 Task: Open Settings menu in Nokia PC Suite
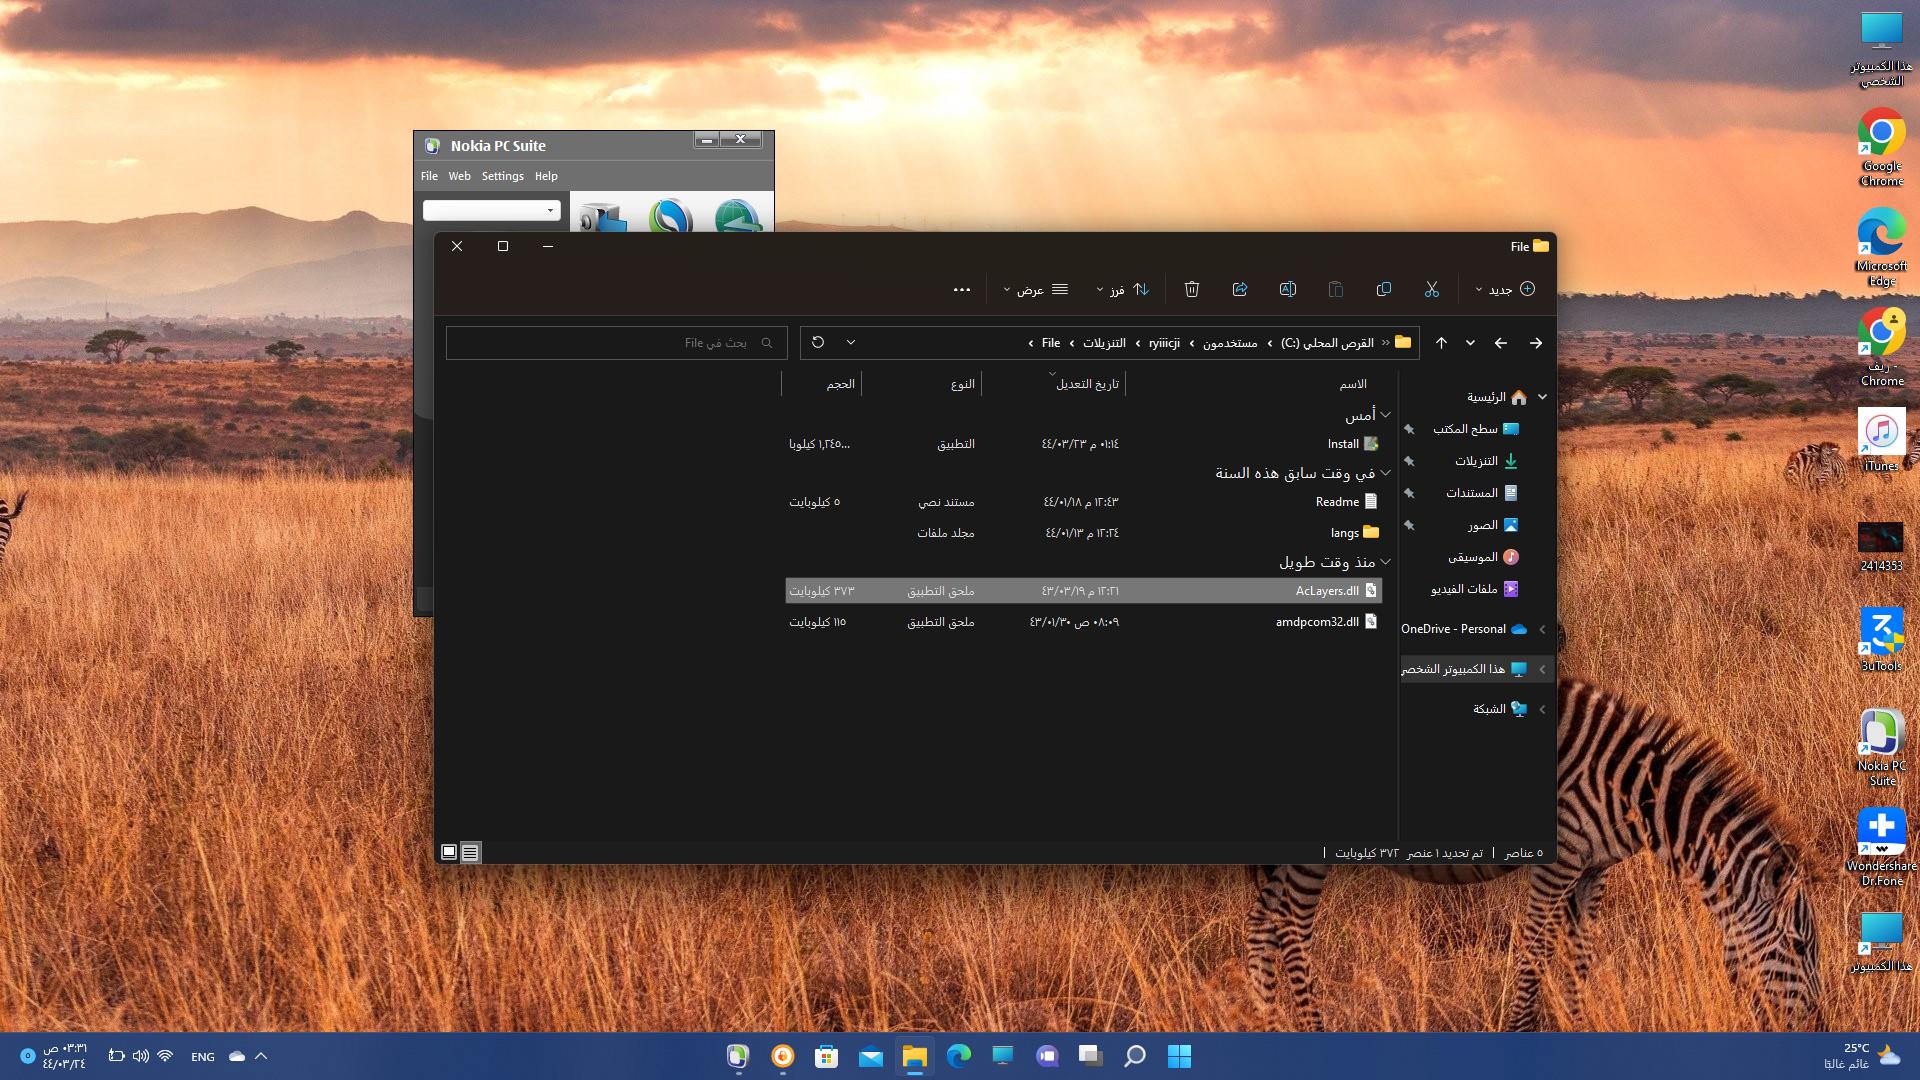point(502,176)
